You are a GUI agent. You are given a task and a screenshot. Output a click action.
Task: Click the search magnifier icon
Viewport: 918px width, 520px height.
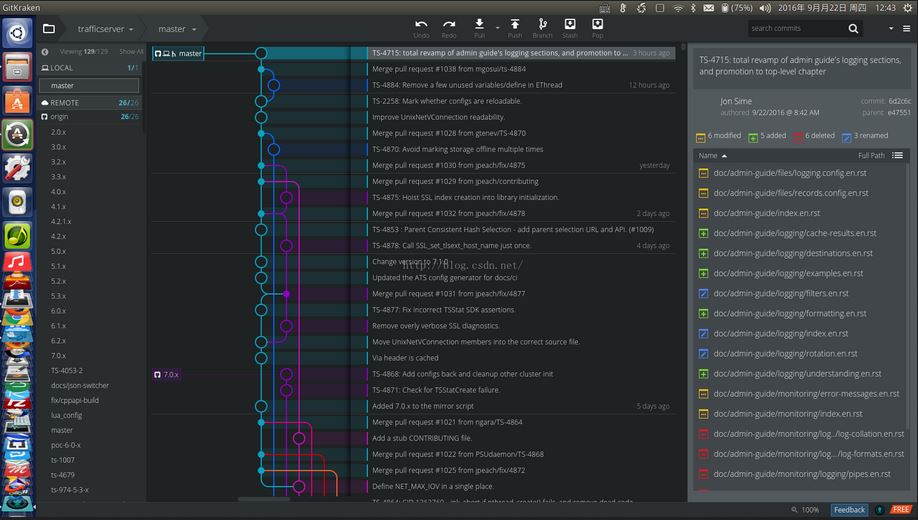pos(853,28)
